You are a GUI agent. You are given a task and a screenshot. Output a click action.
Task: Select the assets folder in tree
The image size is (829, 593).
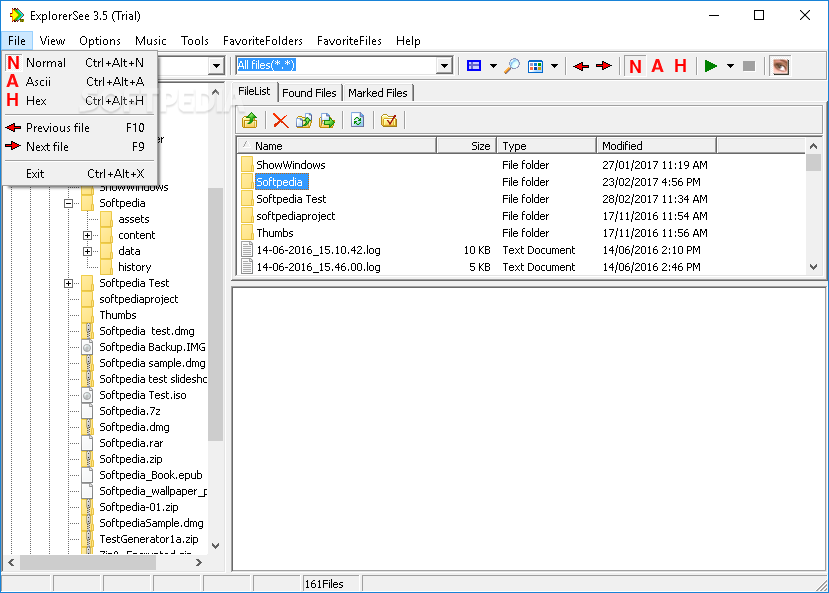click(134, 219)
